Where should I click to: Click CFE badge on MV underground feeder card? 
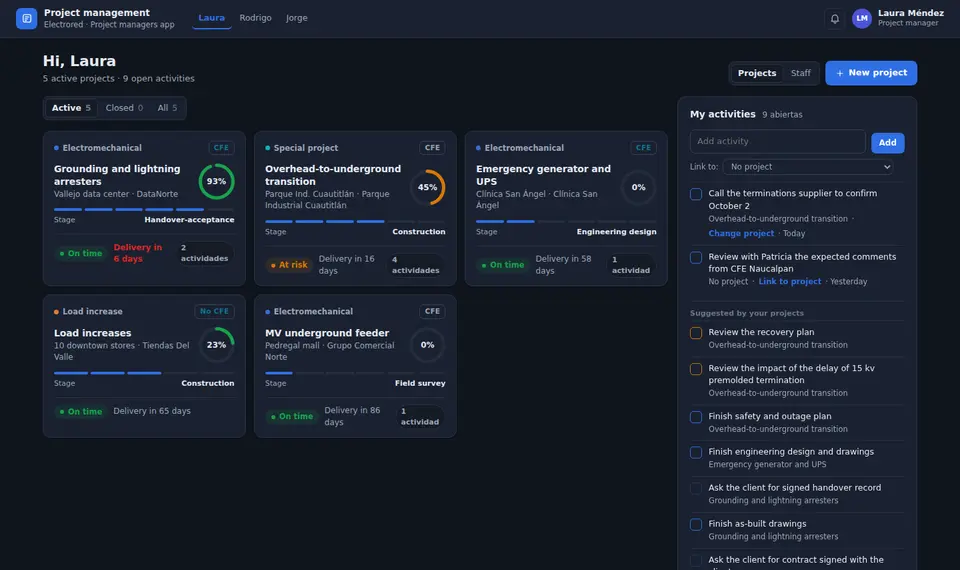(x=432, y=311)
